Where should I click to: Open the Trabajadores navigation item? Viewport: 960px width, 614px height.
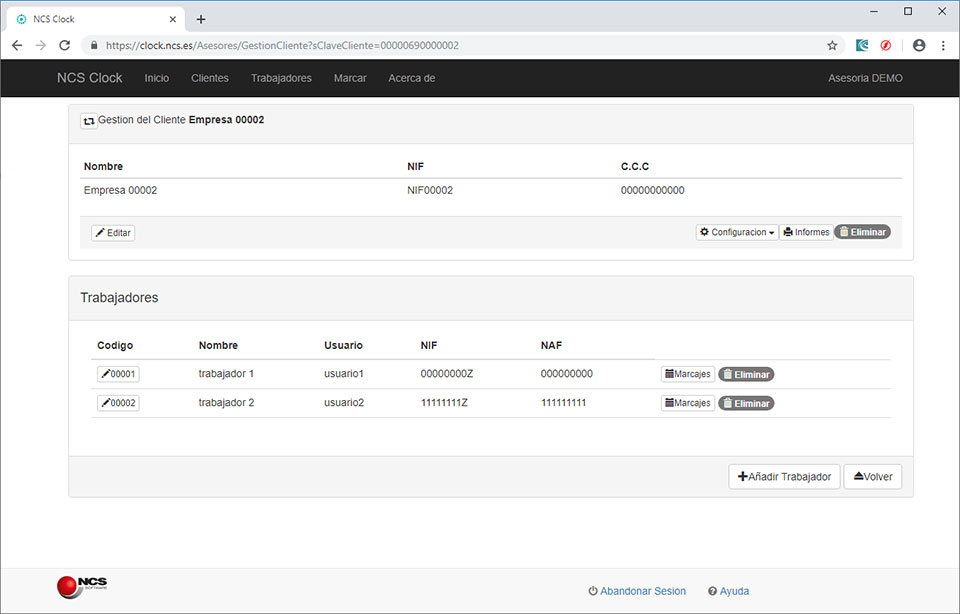coord(281,78)
